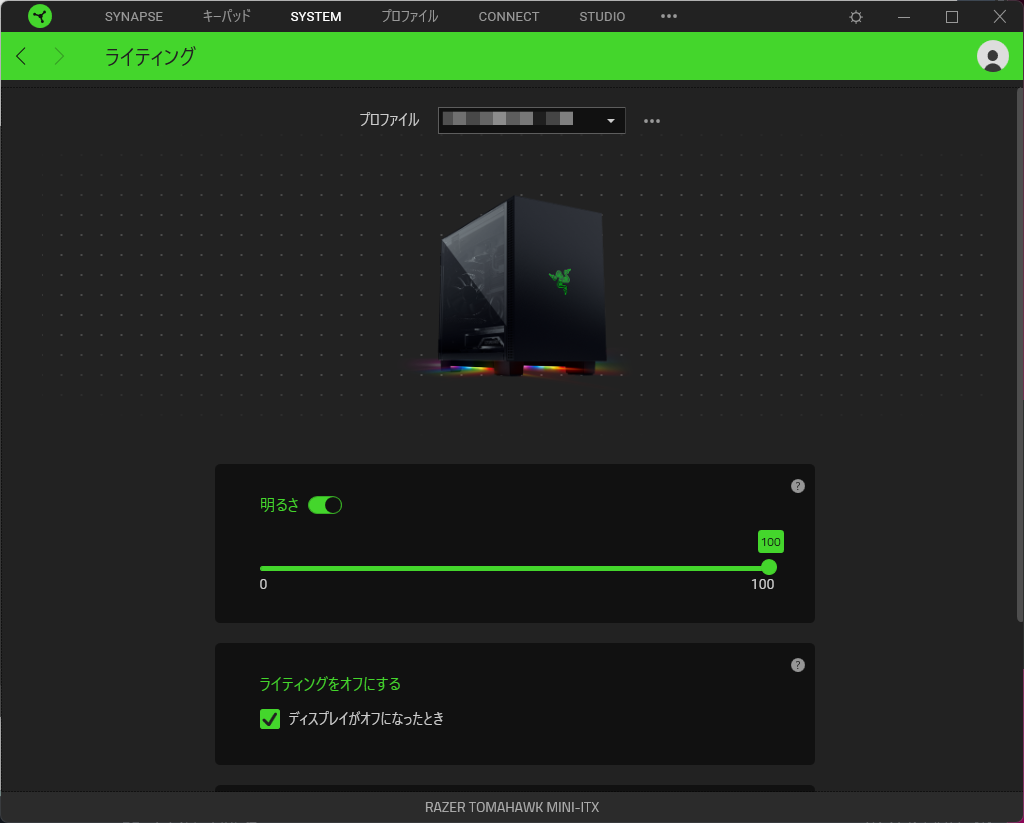Open help for the lighting-off panel
The width and height of the screenshot is (1024, 823).
tap(797, 665)
